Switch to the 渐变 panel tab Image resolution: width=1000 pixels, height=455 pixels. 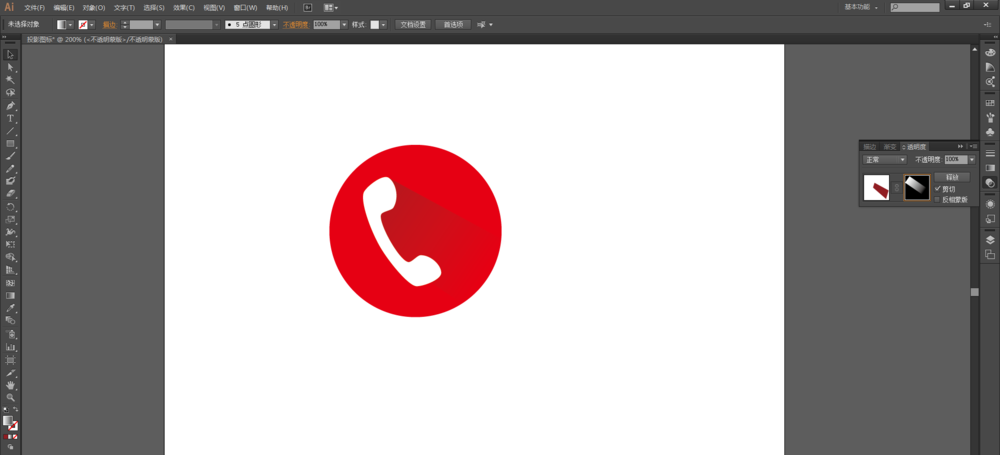tap(890, 147)
